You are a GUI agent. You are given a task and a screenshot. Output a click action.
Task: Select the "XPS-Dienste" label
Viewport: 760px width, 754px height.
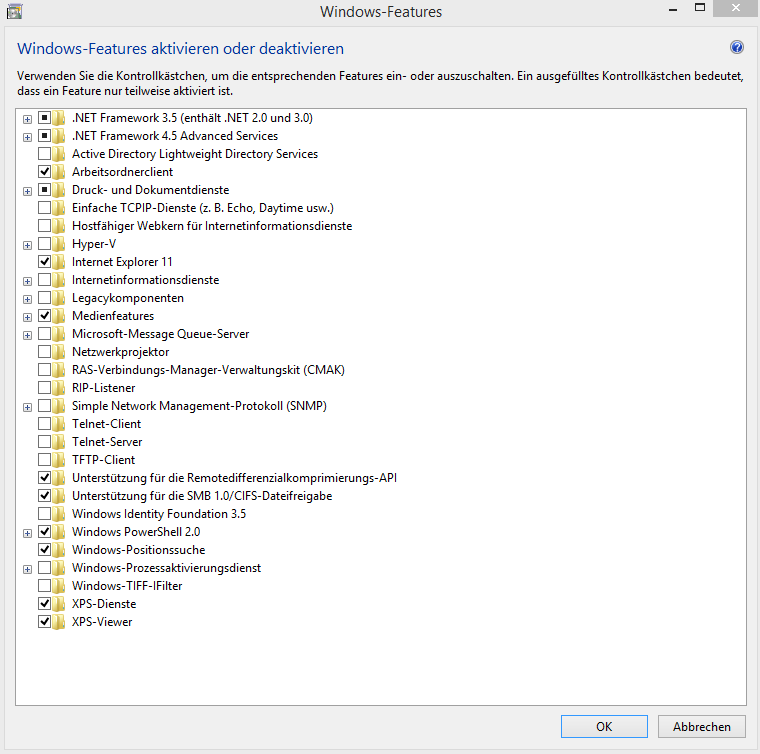pyautogui.click(x=104, y=604)
